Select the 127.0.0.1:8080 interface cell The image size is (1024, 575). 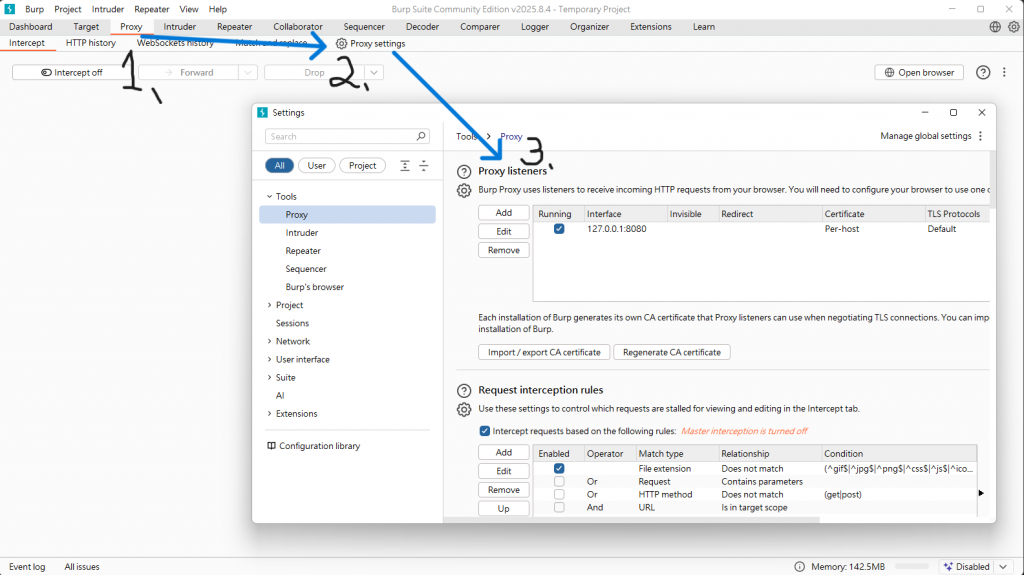pyautogui.click(x=616, y=229)
